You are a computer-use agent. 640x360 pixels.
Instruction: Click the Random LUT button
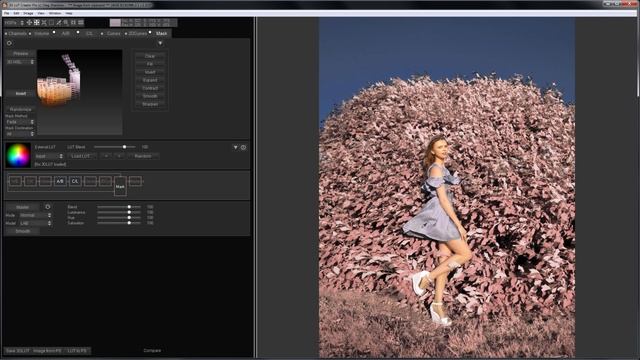pyautogui.click(x=143, y=156)
